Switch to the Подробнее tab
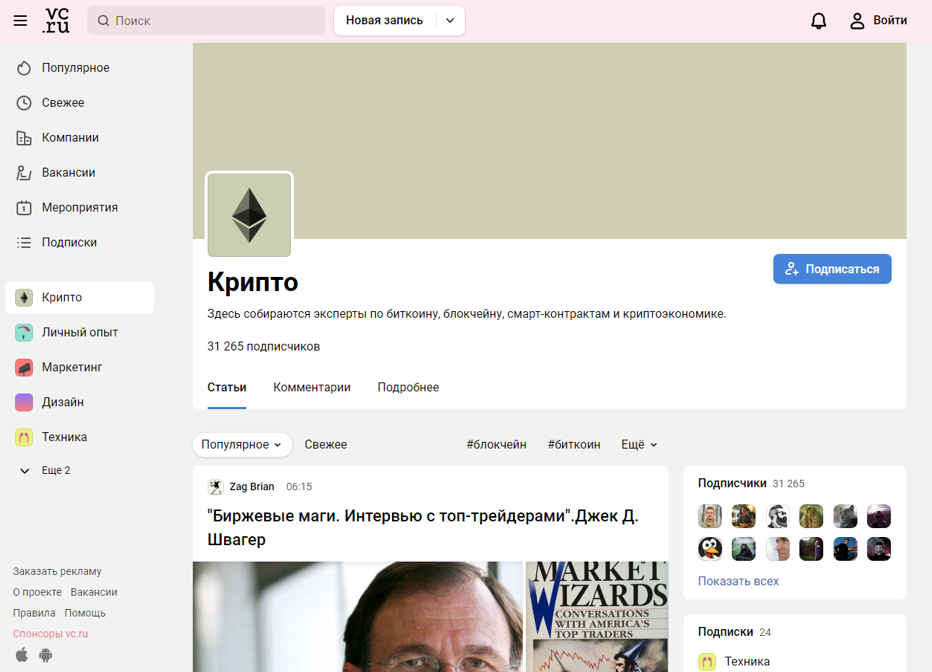 click(408, 387)
